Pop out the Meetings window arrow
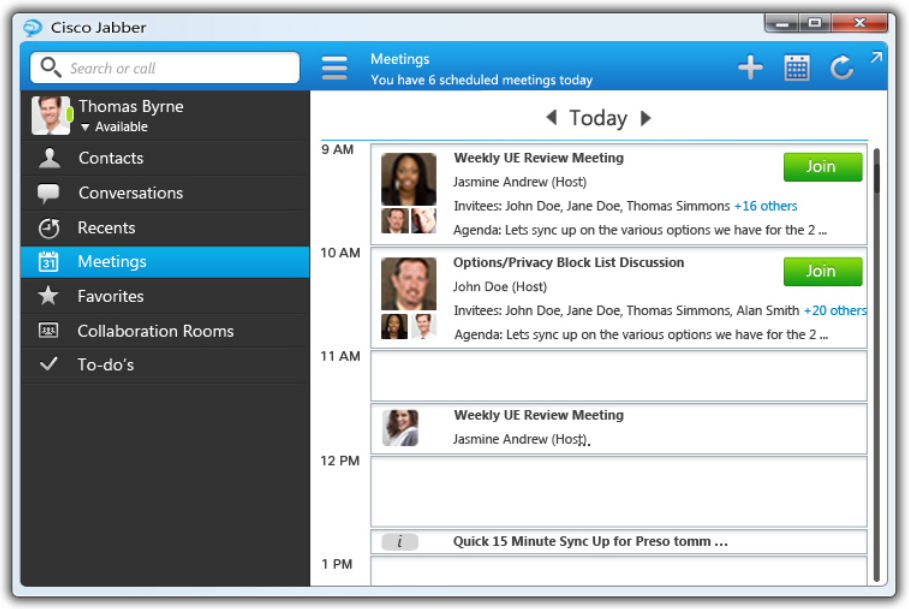909x609 pixels. pos(876,57)
